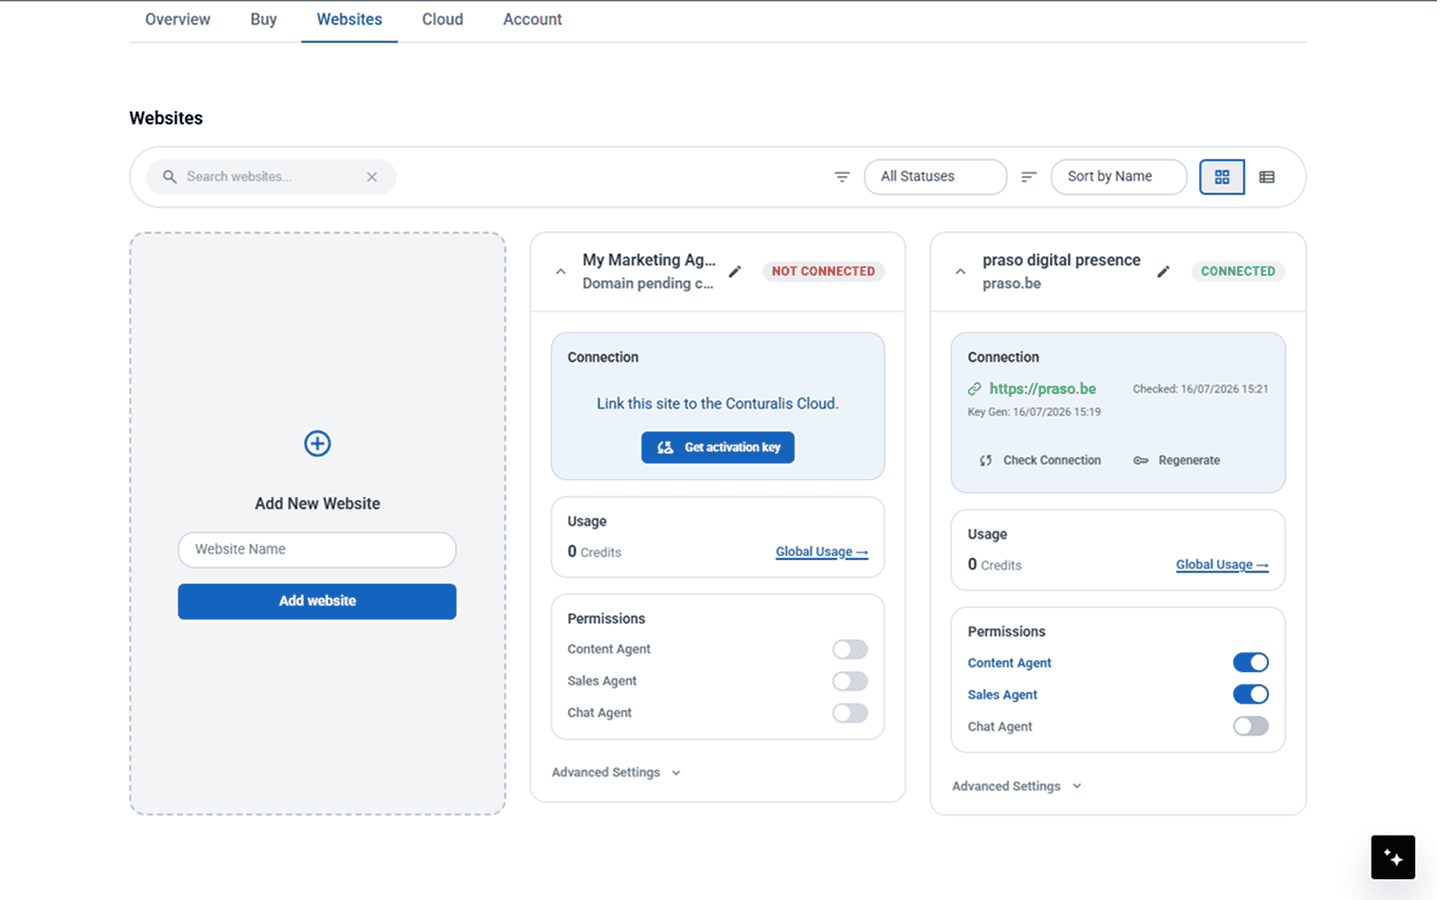Screen dimensions: 1440x900
Task: Clear the website search with X
Action: pyautogui.click(x=372, y=177)
